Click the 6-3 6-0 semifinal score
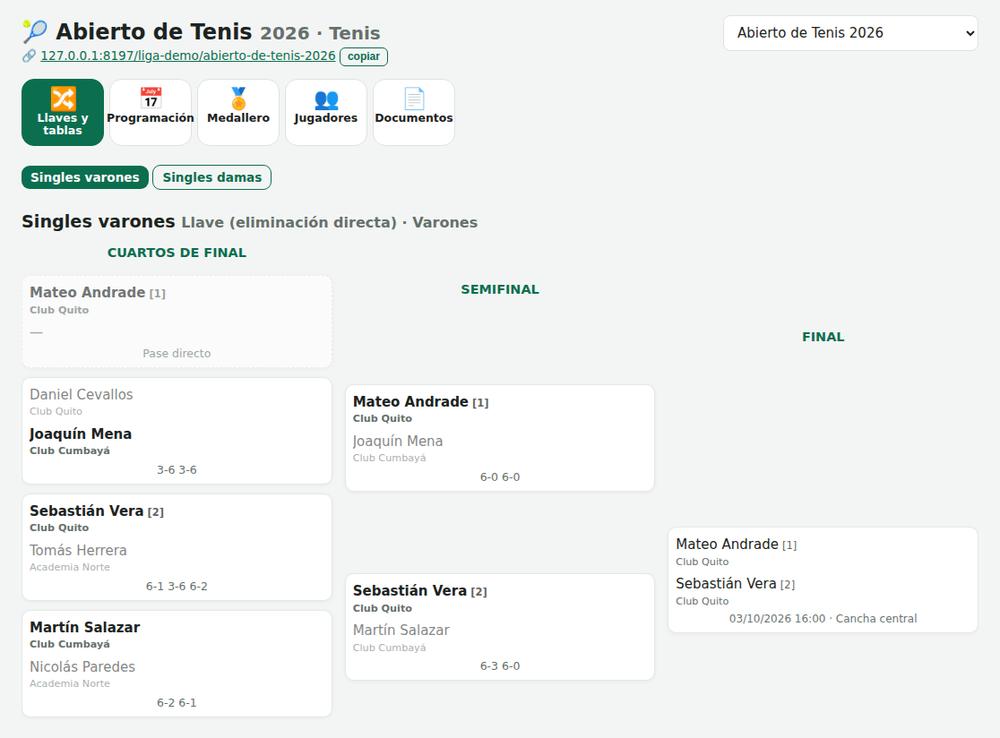 500,666
